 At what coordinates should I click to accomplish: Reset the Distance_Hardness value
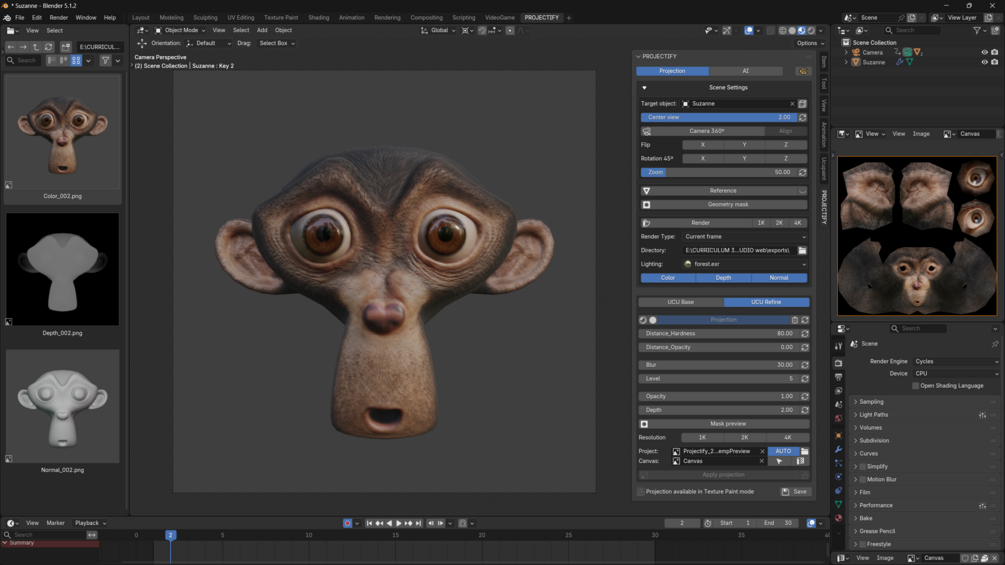(805, 334)
